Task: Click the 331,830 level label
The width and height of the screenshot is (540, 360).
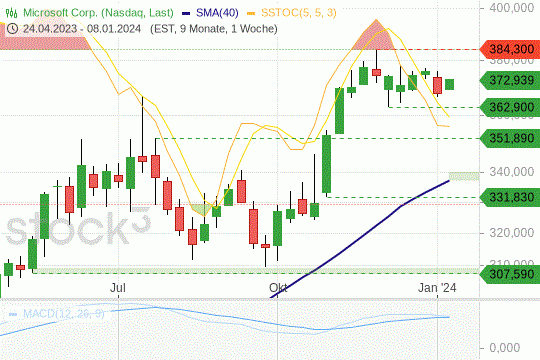Action: 510,197
